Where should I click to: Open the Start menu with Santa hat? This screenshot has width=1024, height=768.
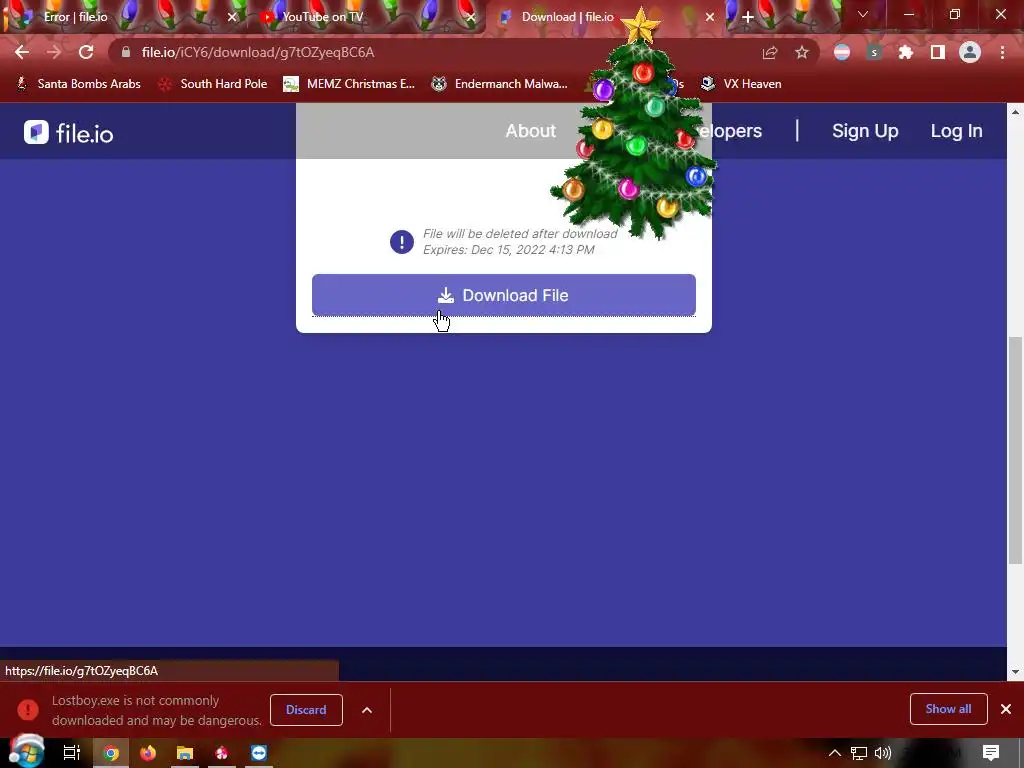pyautogui.click(x=26, y=751)
